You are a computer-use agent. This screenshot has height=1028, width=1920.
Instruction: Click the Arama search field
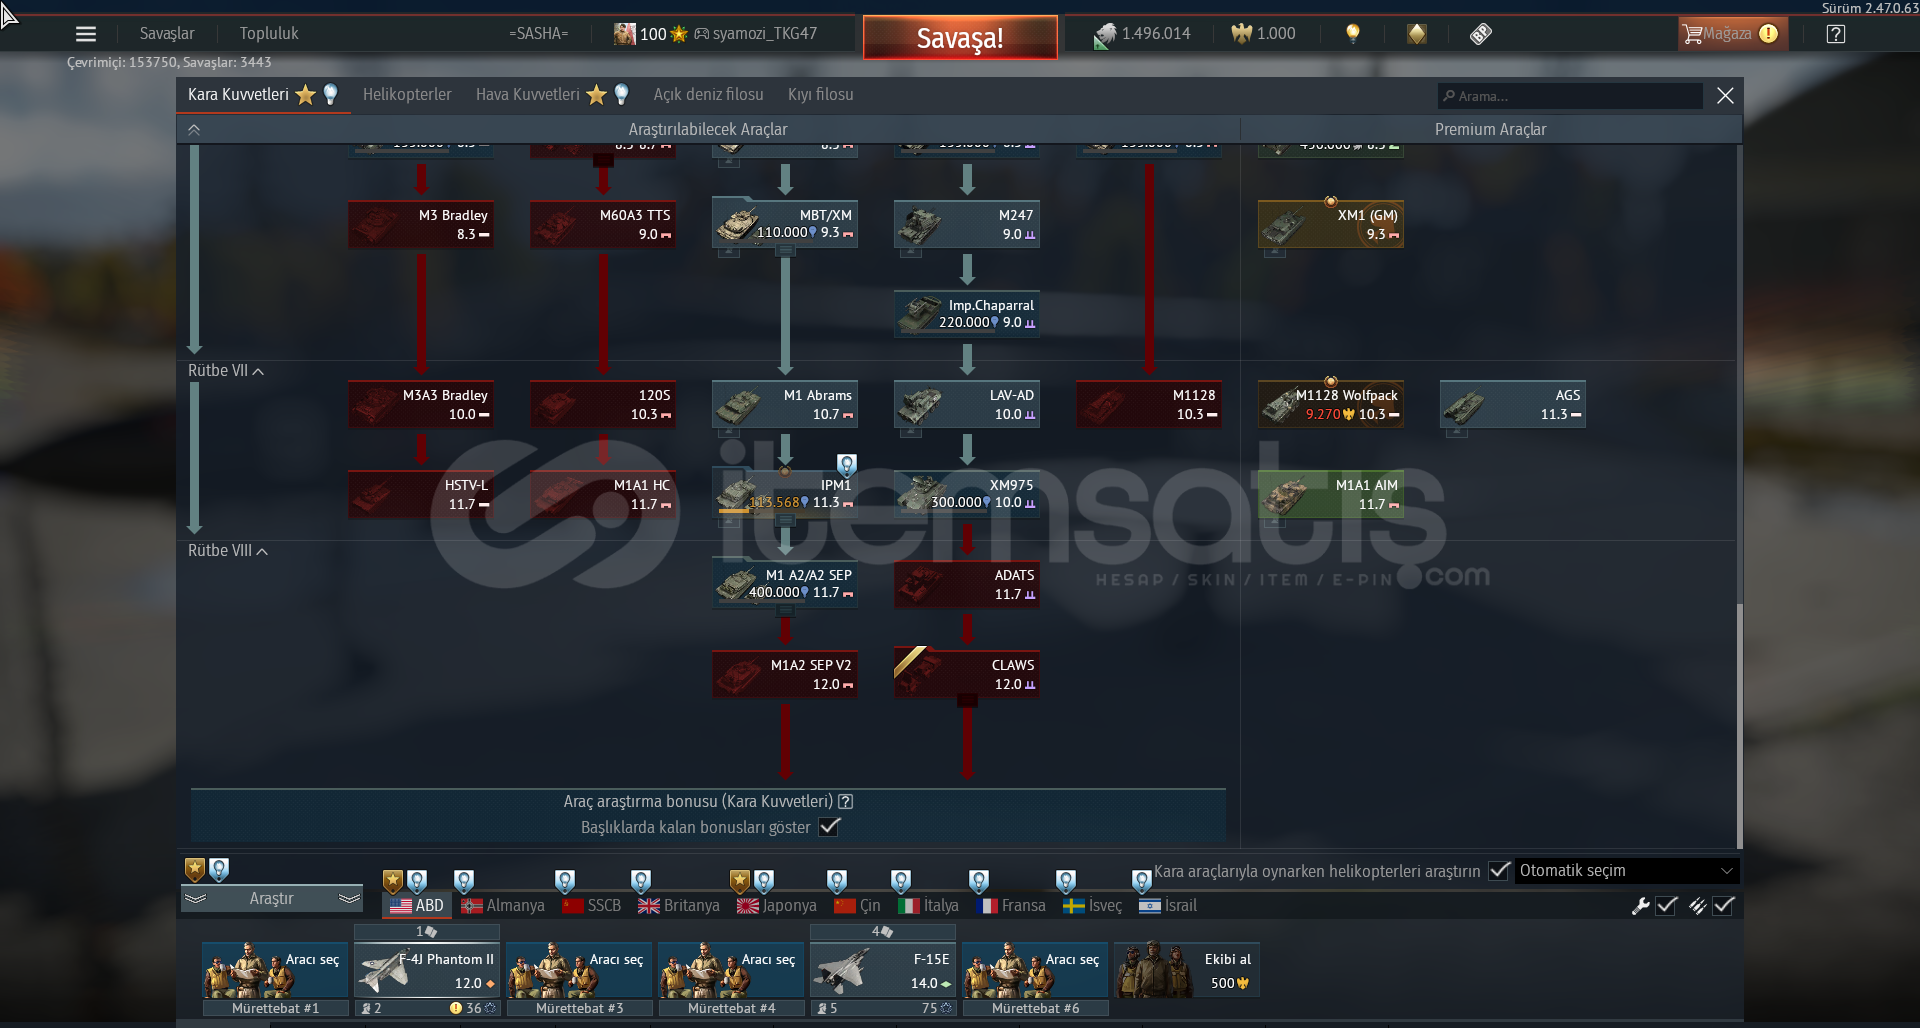coord(1570,96)
